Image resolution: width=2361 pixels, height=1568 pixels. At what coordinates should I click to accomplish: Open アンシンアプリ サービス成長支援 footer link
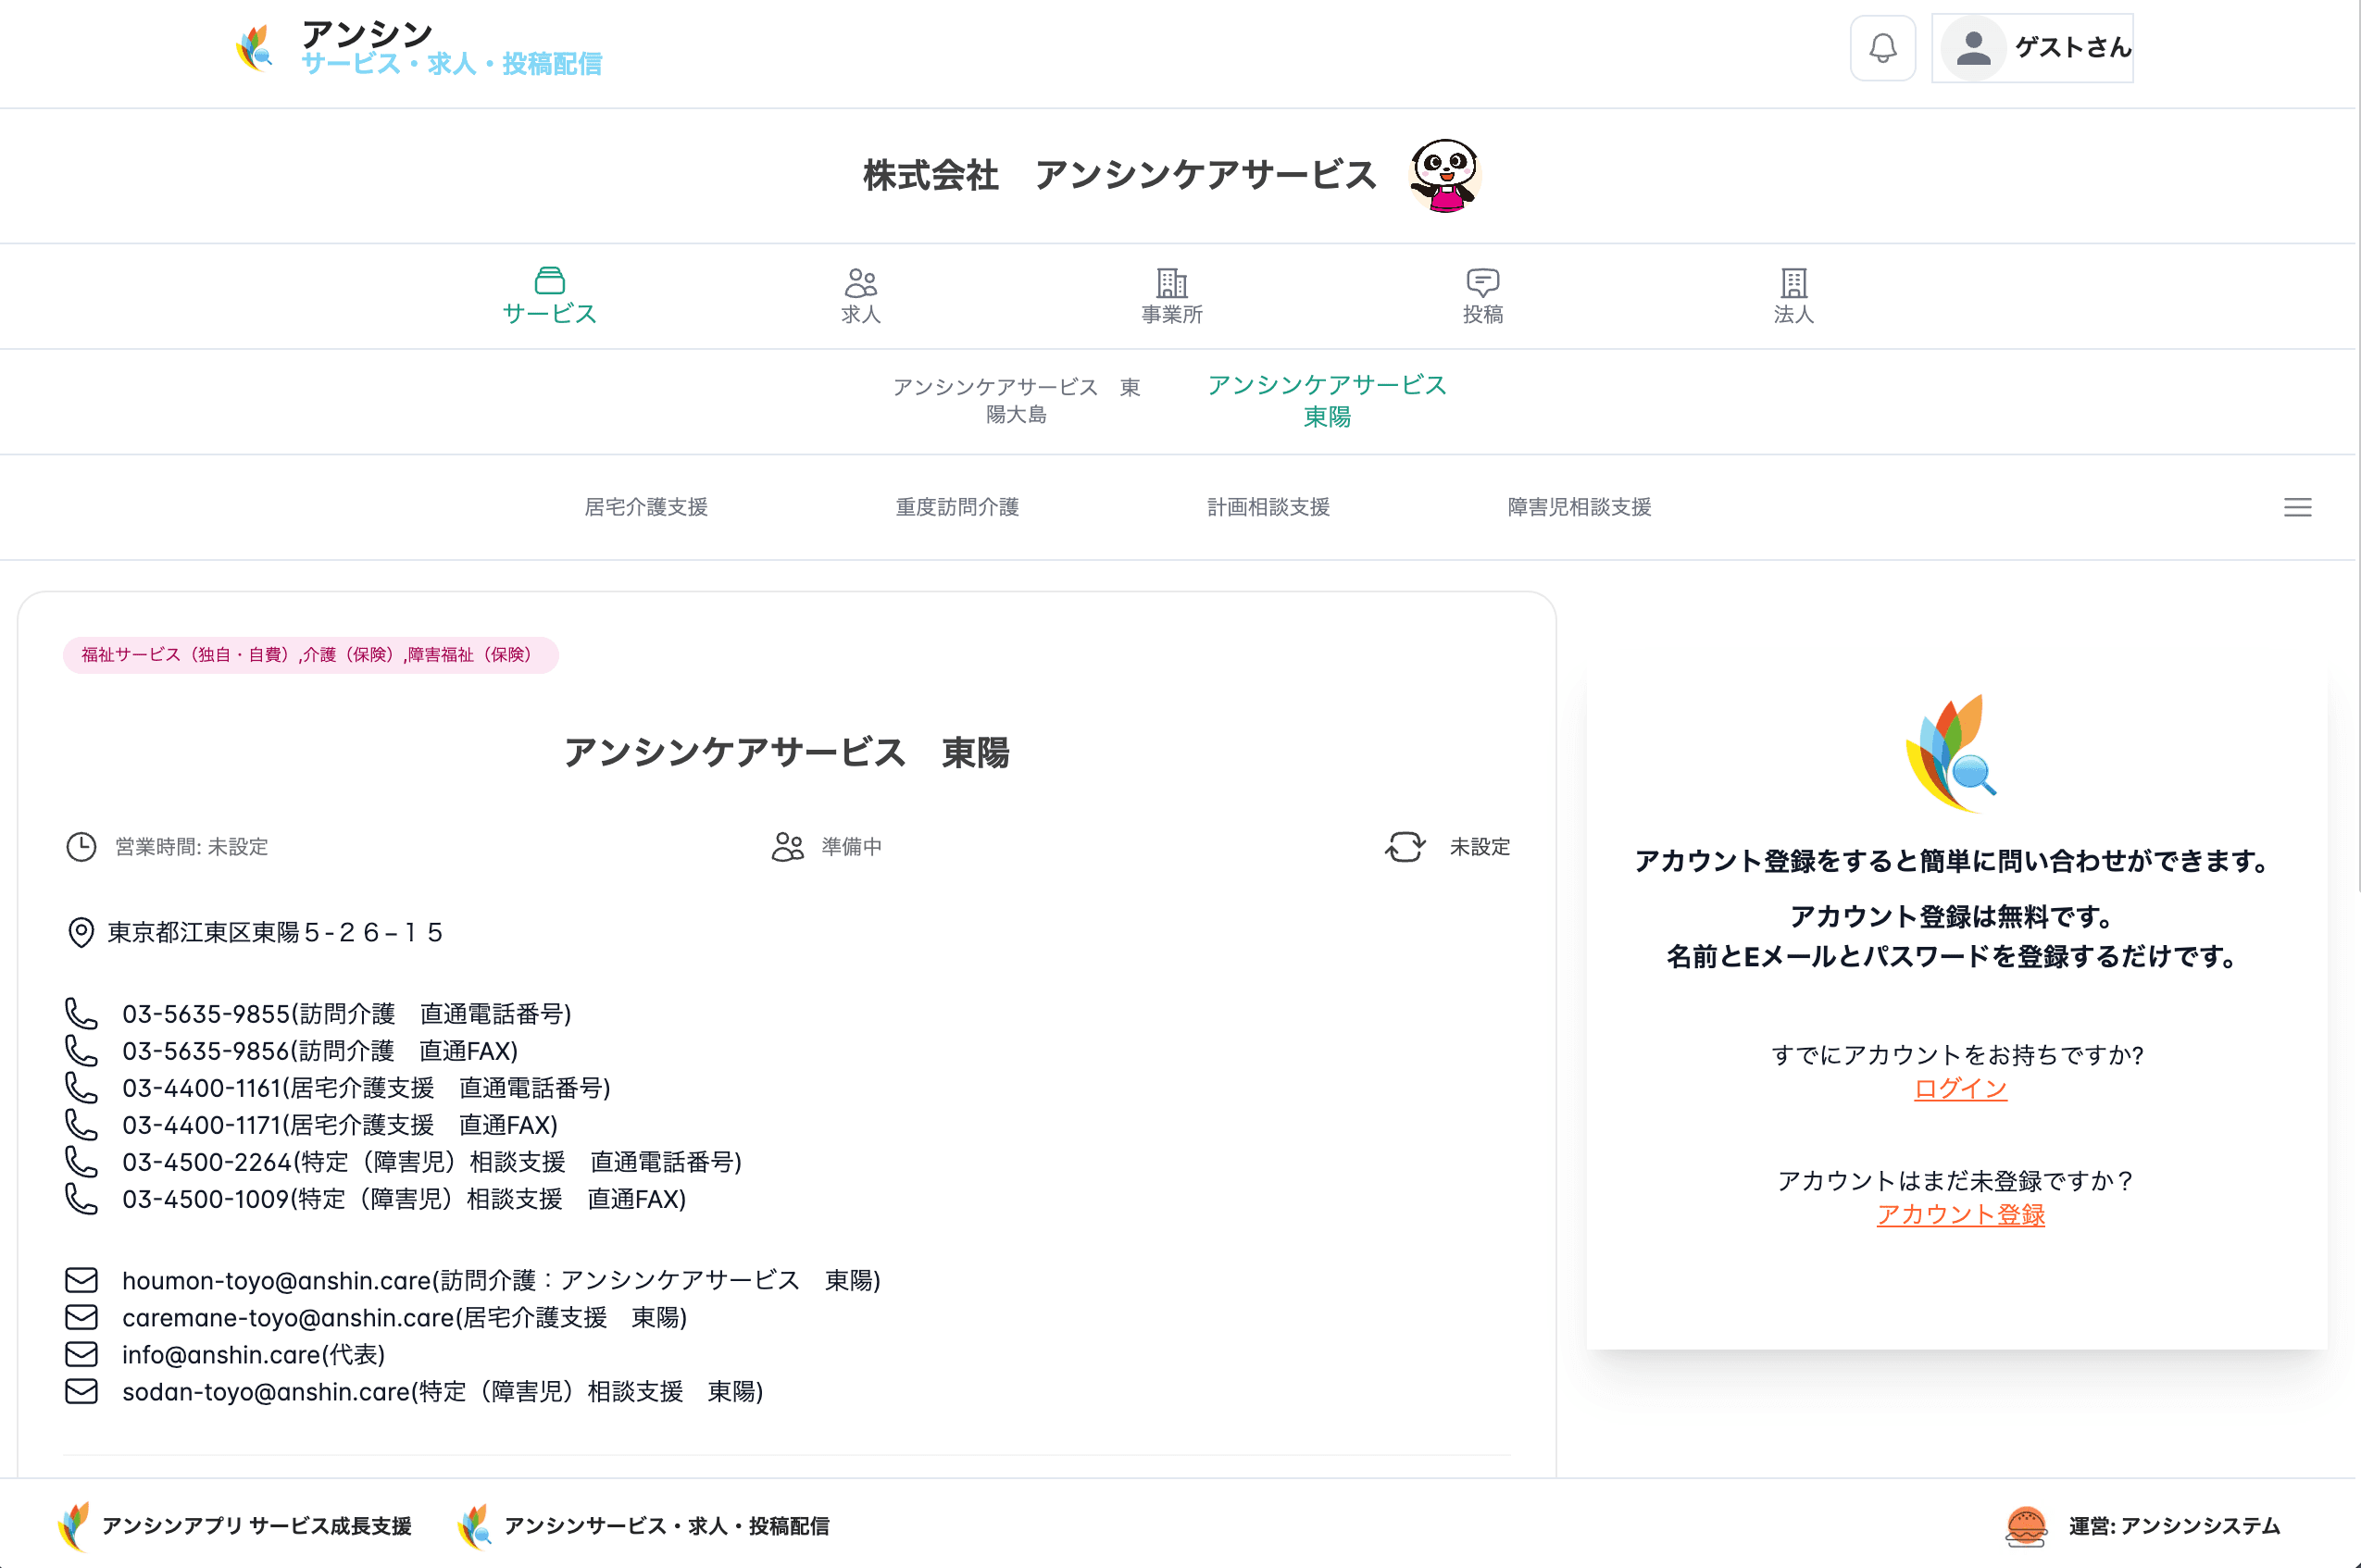coord(235,1526)
